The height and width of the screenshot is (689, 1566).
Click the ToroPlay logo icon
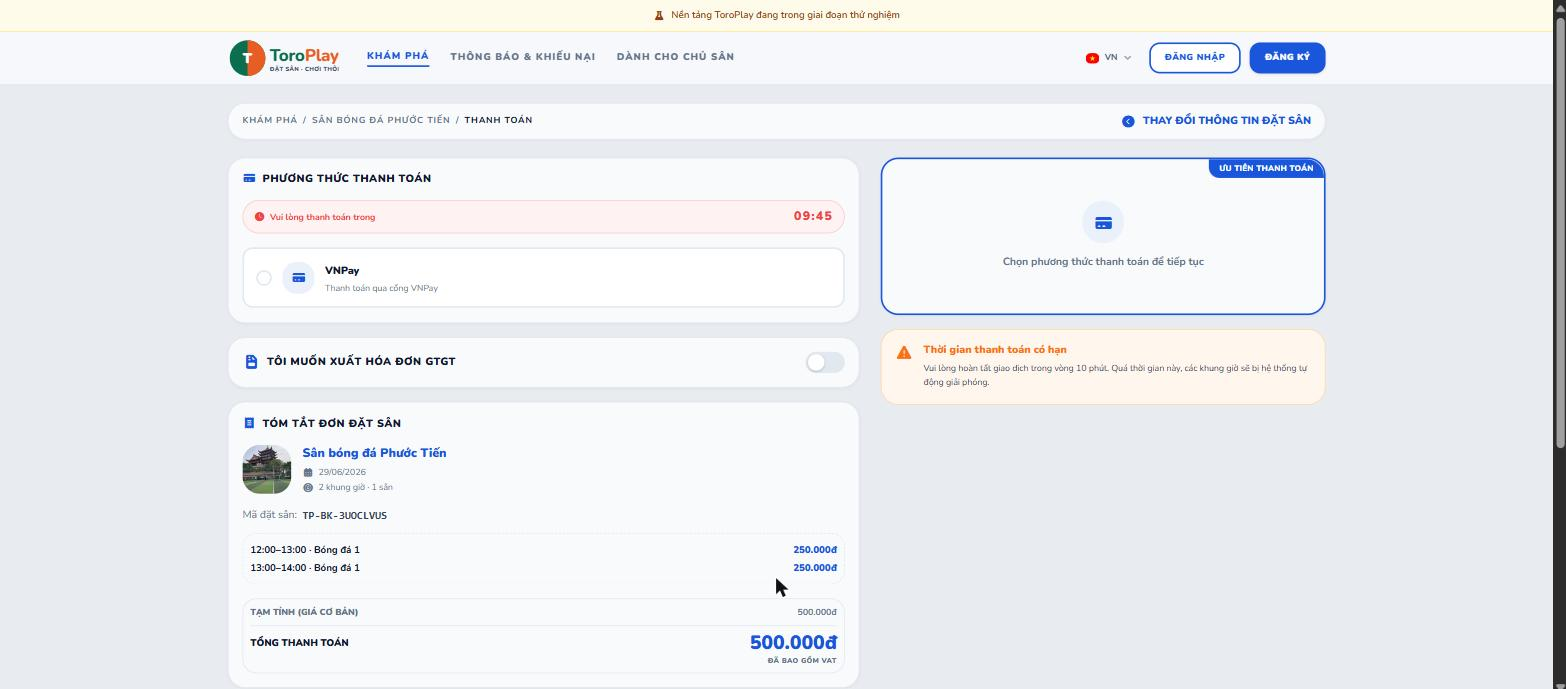tap(247, 58)
